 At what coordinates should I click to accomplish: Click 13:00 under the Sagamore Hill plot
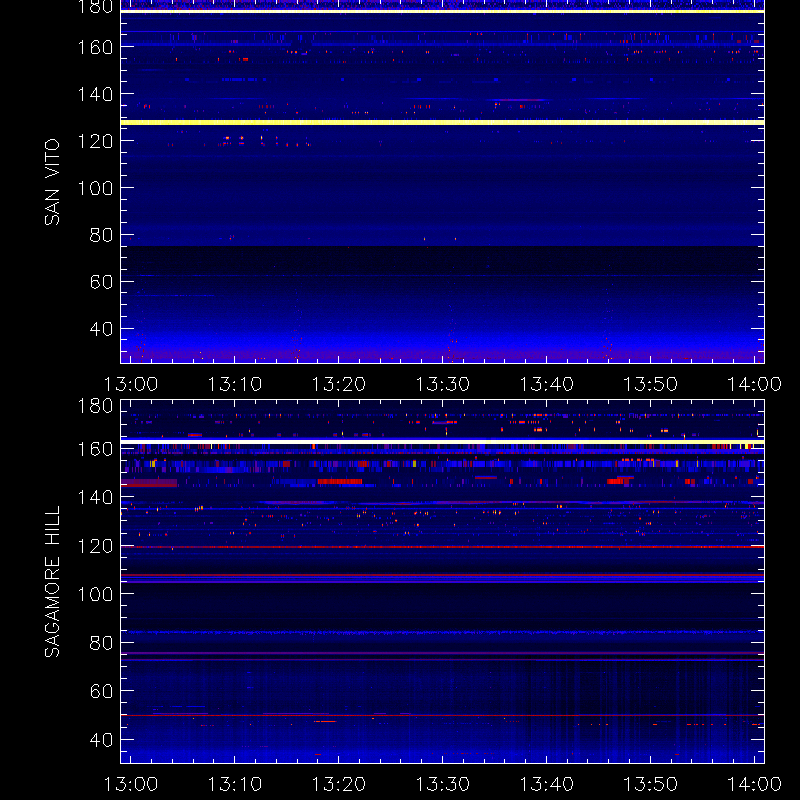click(x=131, y=784)
